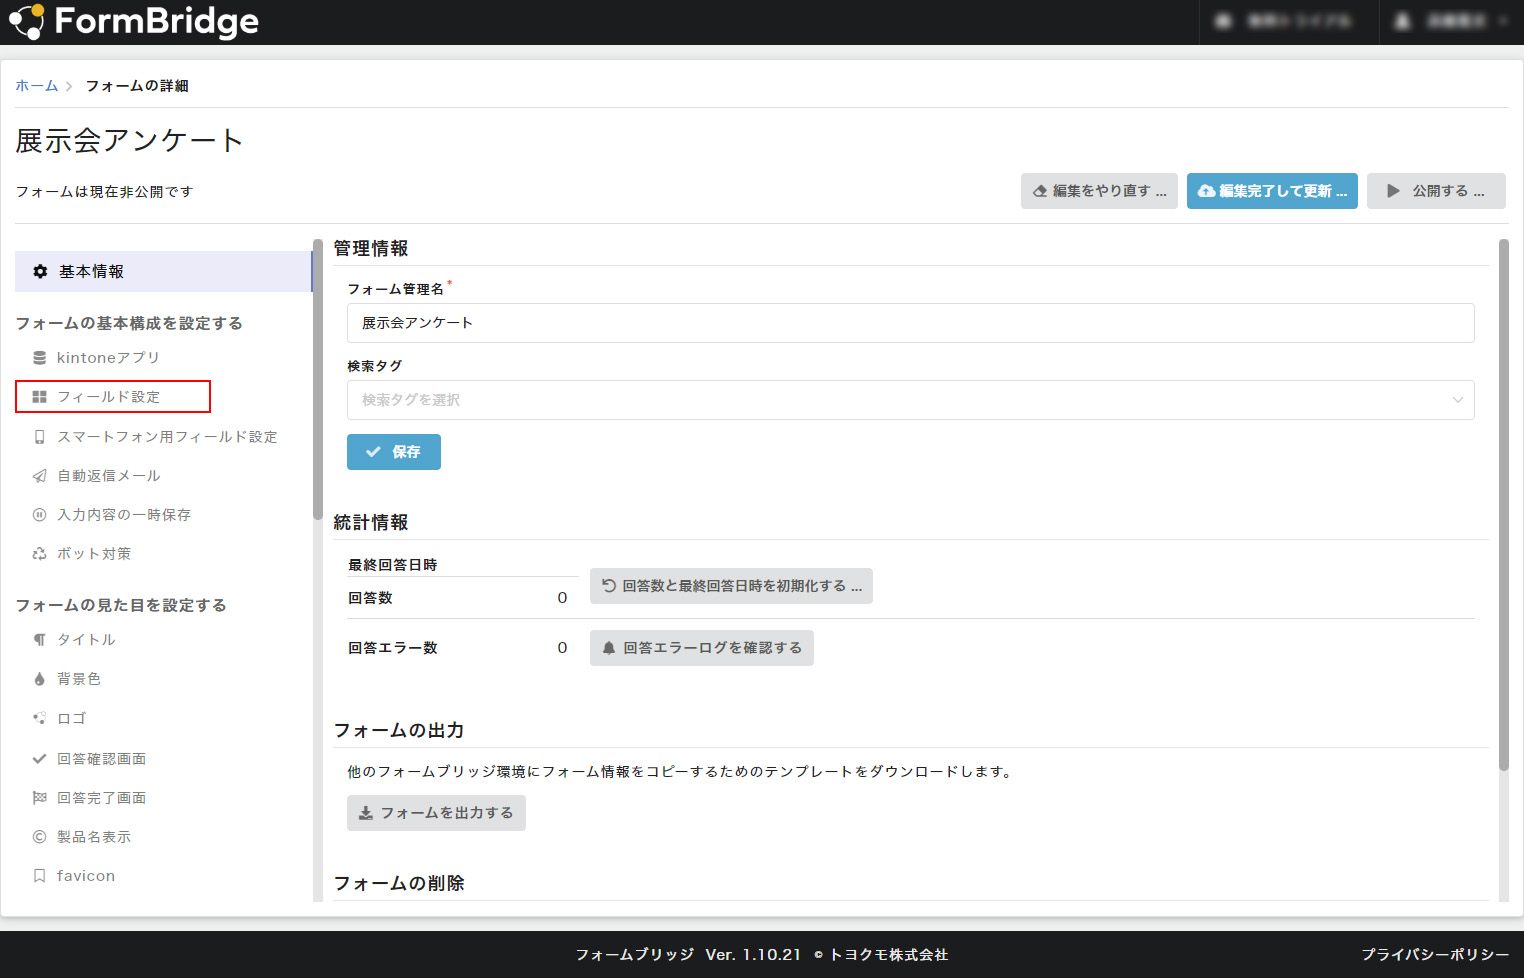Click the copyright icon beside 製品名表示
The width and height of the screenshot is (1524, 978).
[x=40, y=837]
